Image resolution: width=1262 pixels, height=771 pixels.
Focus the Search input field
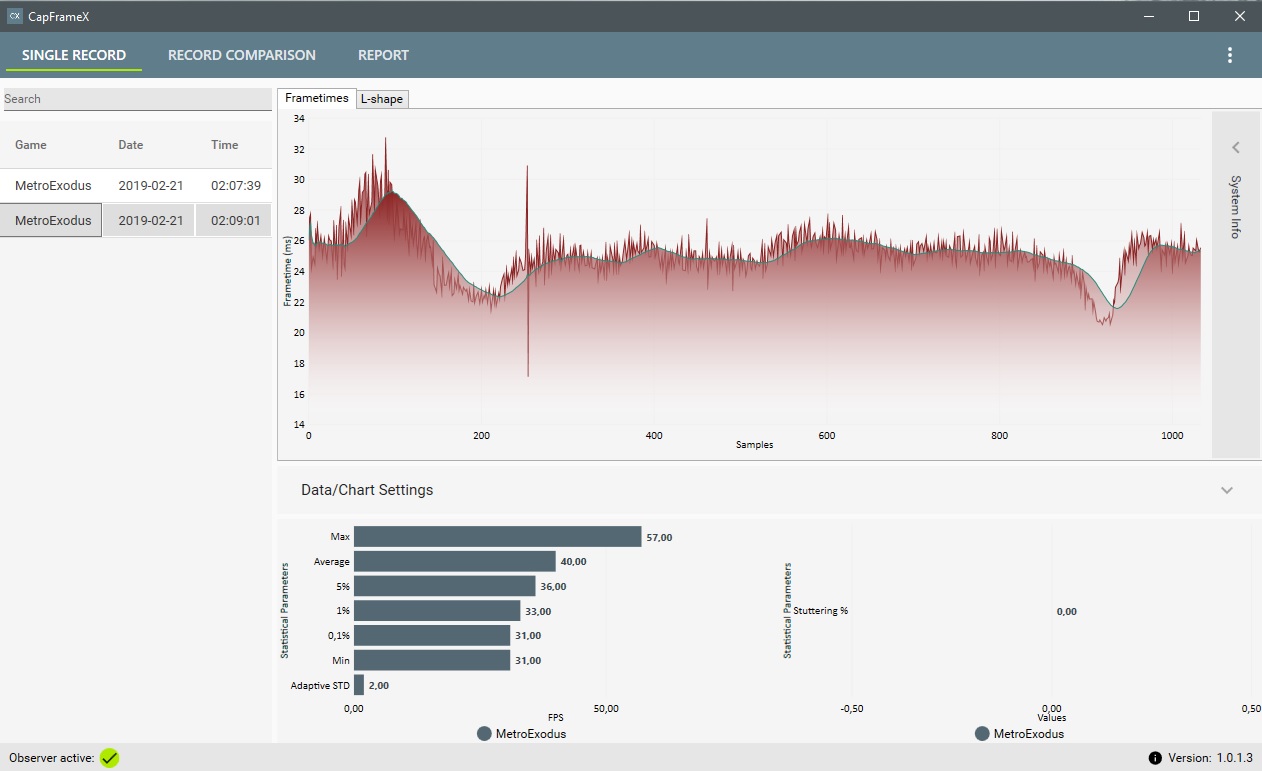click(137, 99)
